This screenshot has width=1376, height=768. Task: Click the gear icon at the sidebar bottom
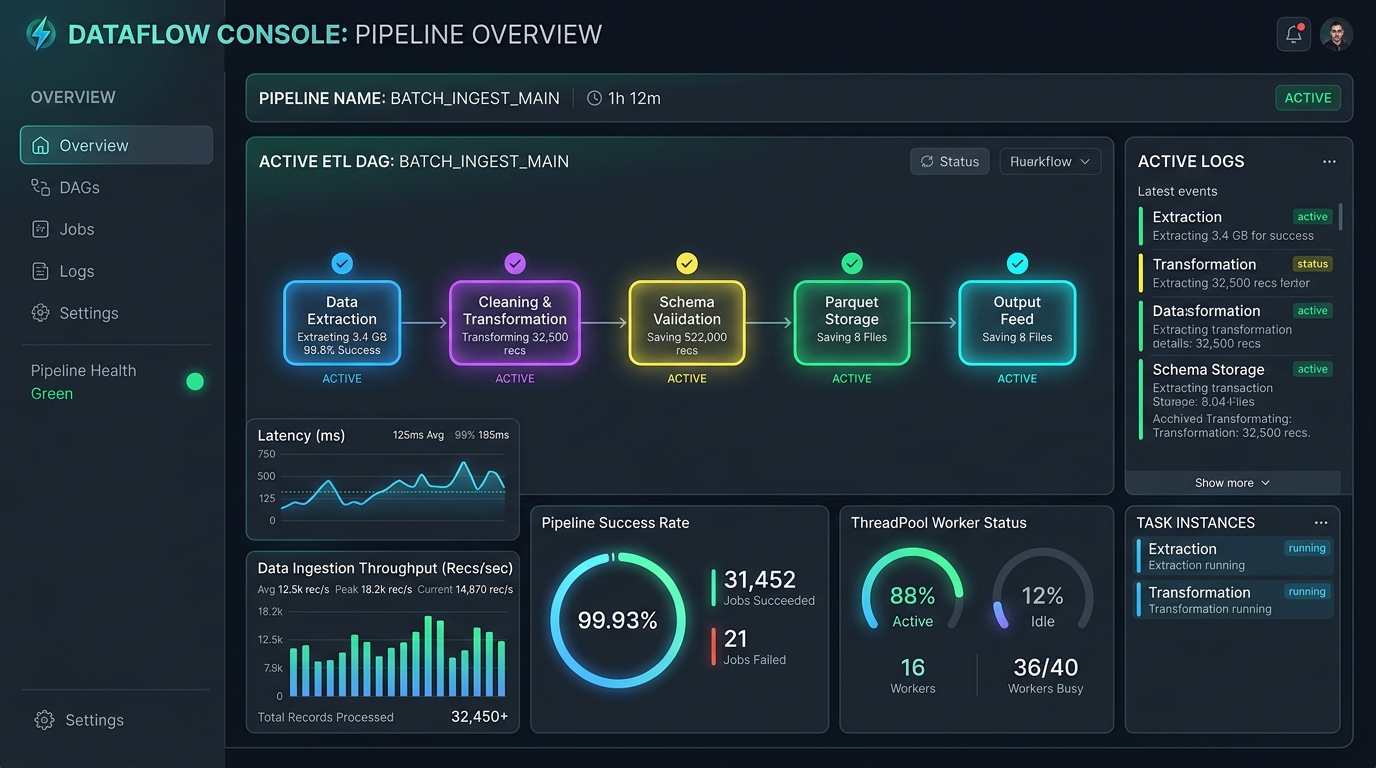(44, 720)
